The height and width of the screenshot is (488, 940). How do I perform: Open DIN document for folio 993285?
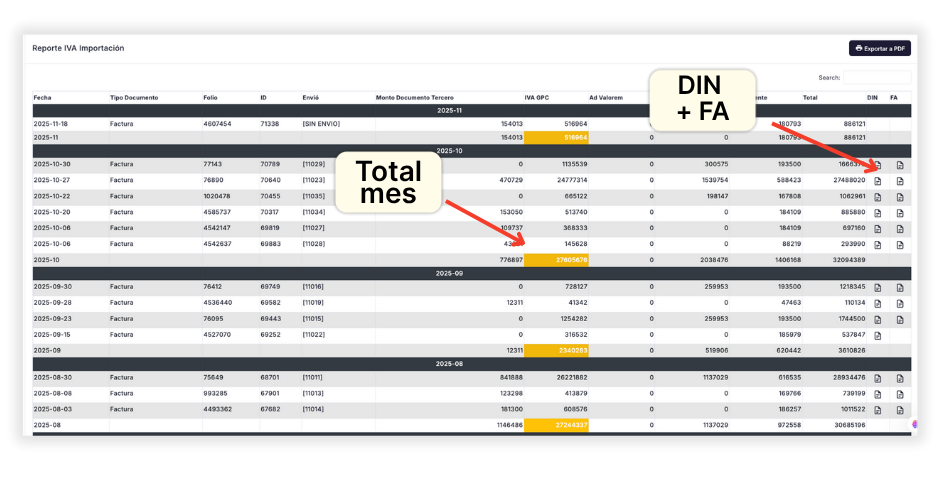pyautogui.click(x=878, y=394)
